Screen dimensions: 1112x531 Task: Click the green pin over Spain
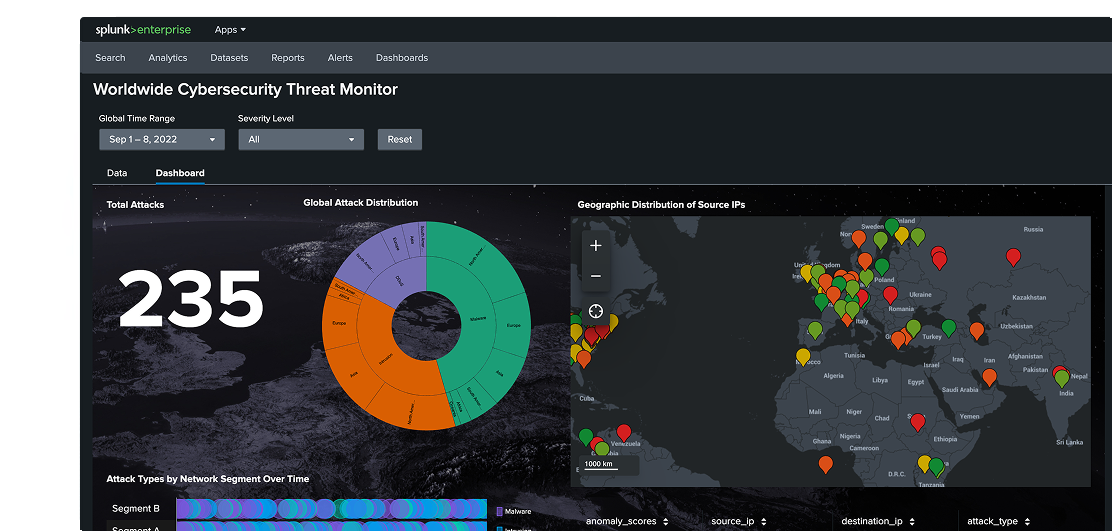(816, 330)
